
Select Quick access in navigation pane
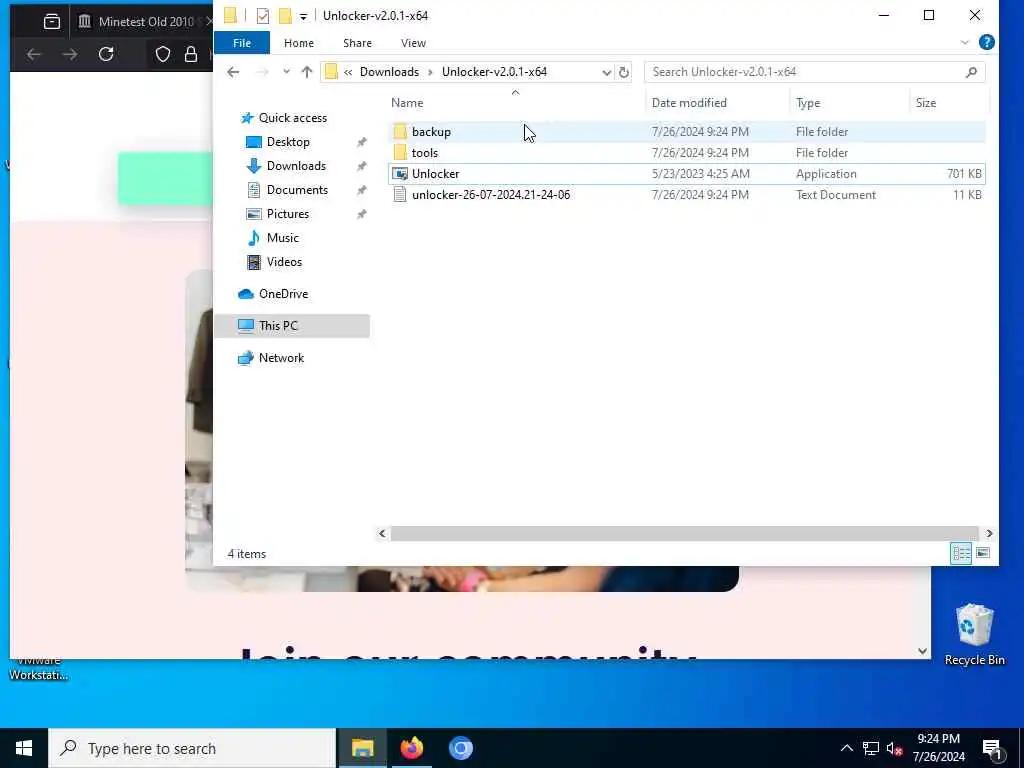[293, 118]
